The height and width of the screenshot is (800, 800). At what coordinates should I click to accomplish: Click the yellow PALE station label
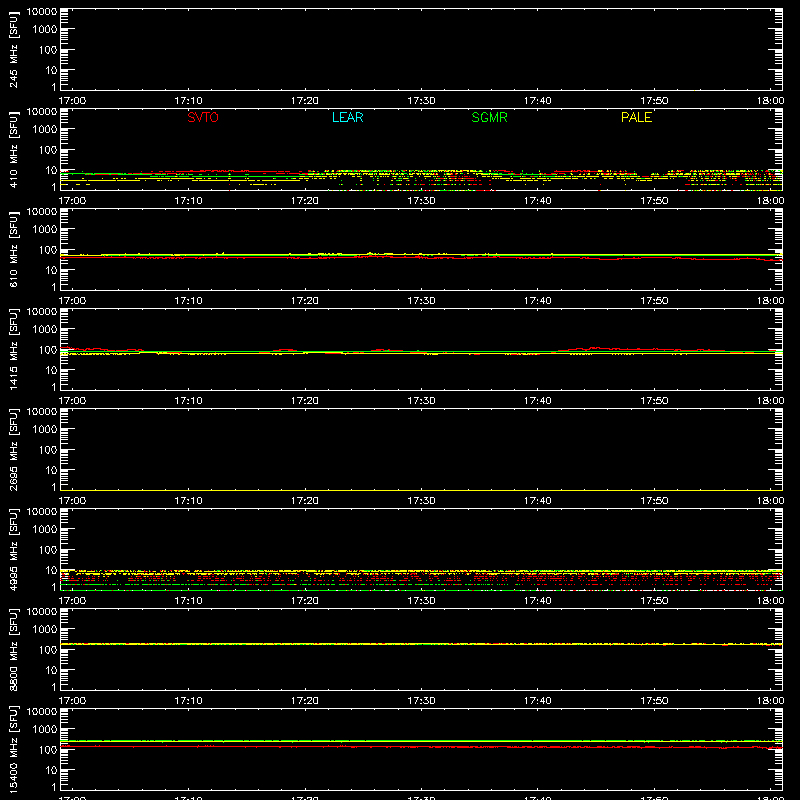[x=636, y=117]
